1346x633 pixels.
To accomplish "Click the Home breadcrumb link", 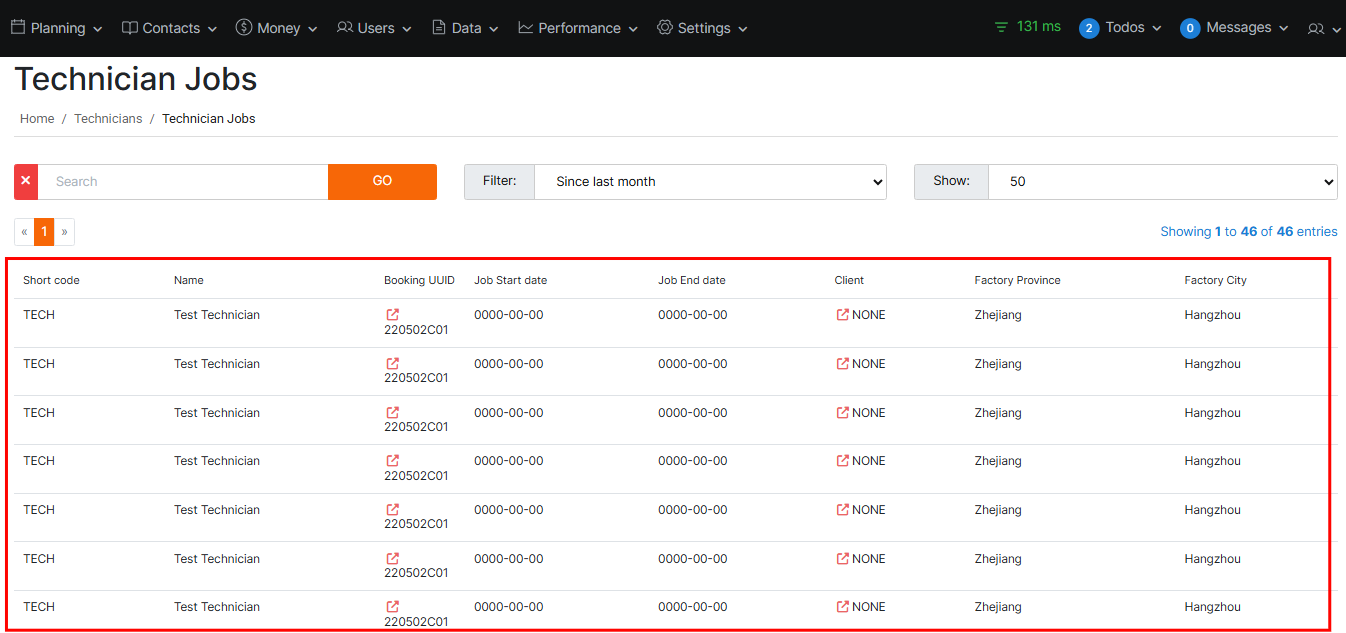I will pos(37,118).
